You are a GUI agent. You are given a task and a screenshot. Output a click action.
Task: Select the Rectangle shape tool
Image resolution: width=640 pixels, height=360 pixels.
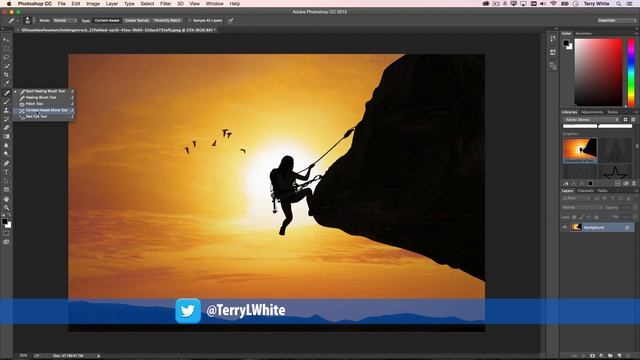tap(6, 189)
